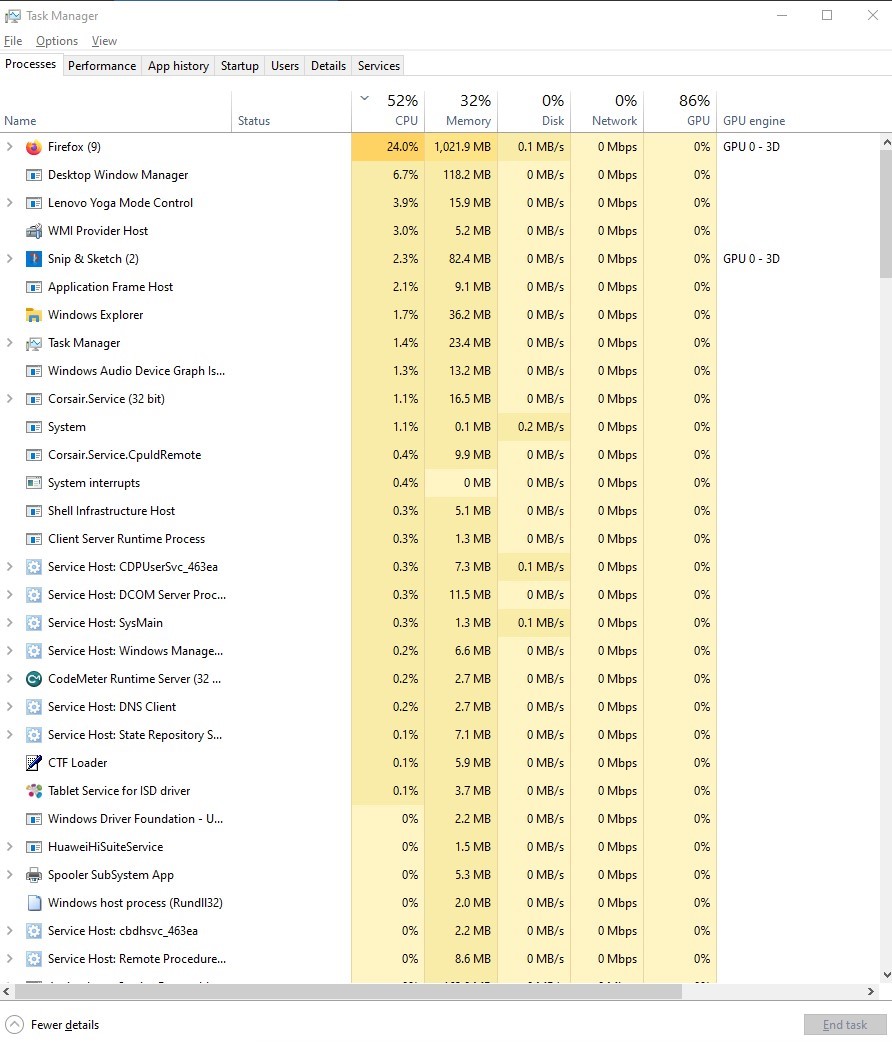Switch to the Performance tab

click(x=102, y=66)
